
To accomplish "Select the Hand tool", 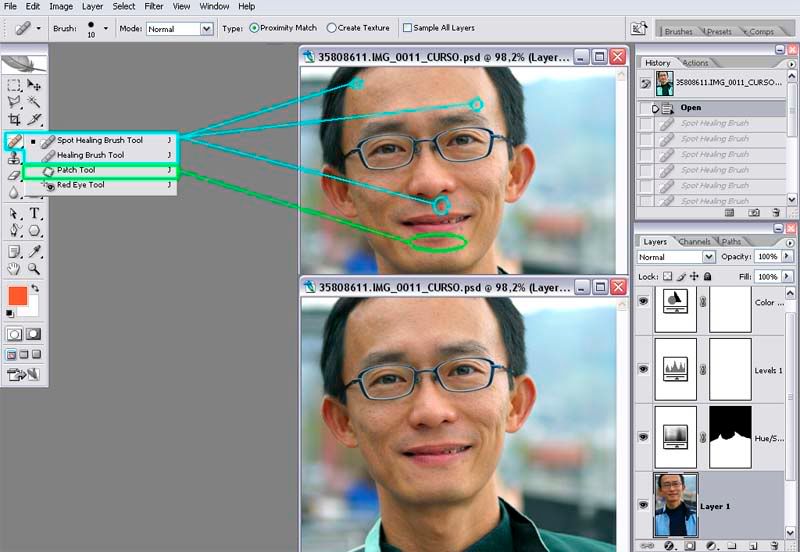I will pyautogui.click(x=14, y=269).
